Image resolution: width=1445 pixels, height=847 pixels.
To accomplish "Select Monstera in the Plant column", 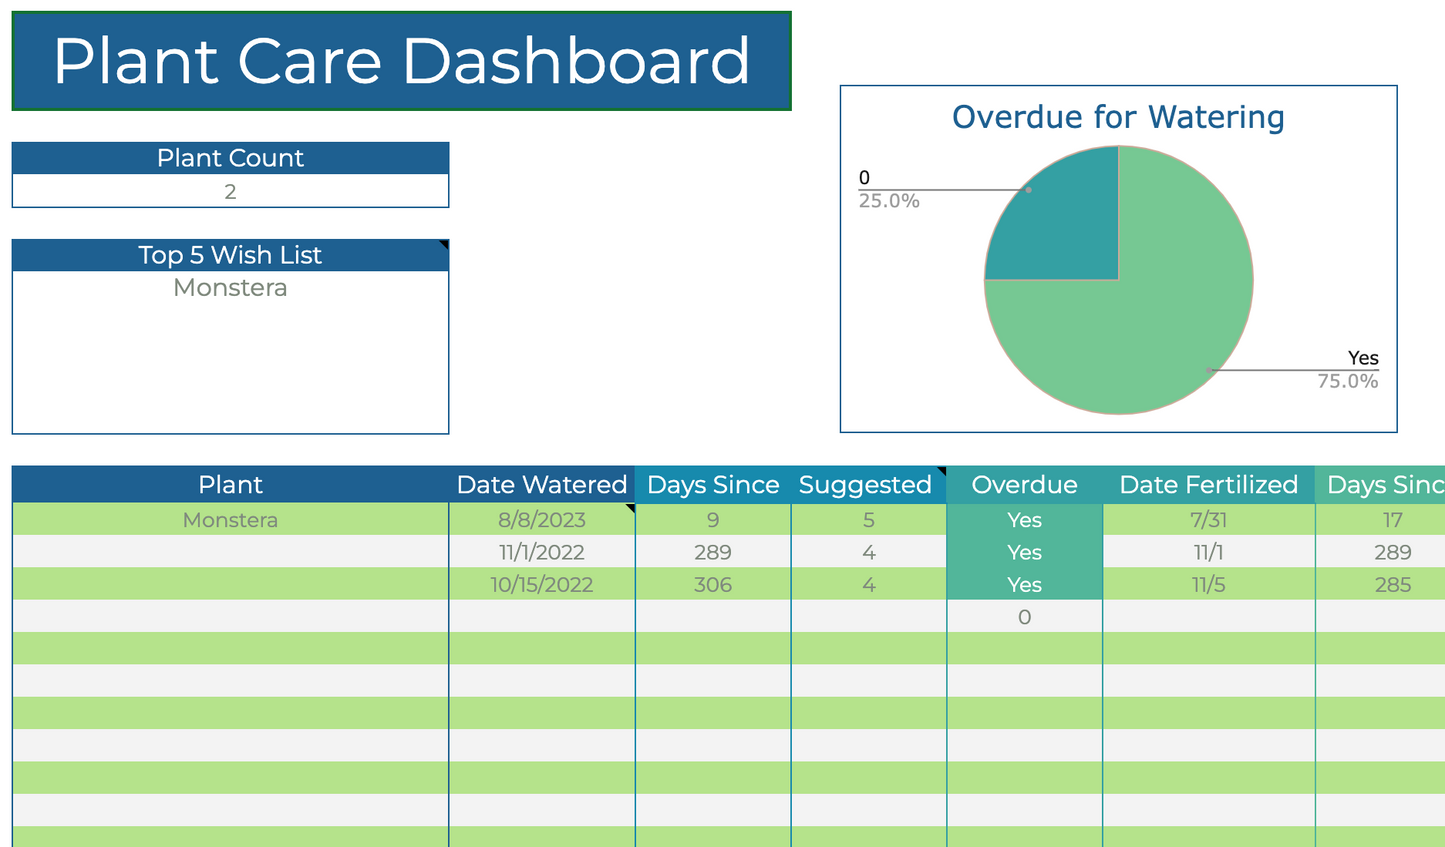I will (x=230, y=520).
